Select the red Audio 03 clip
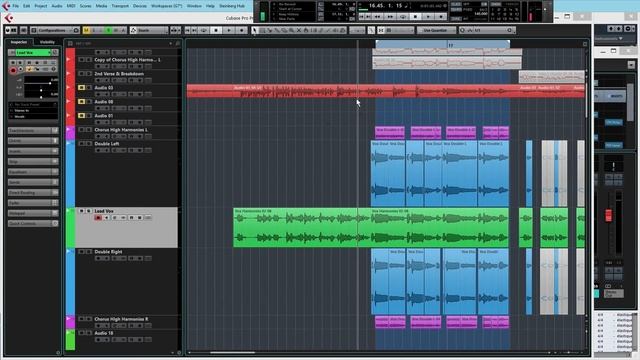Viewport: 640px width, 360px height. (x=386, y=91)
